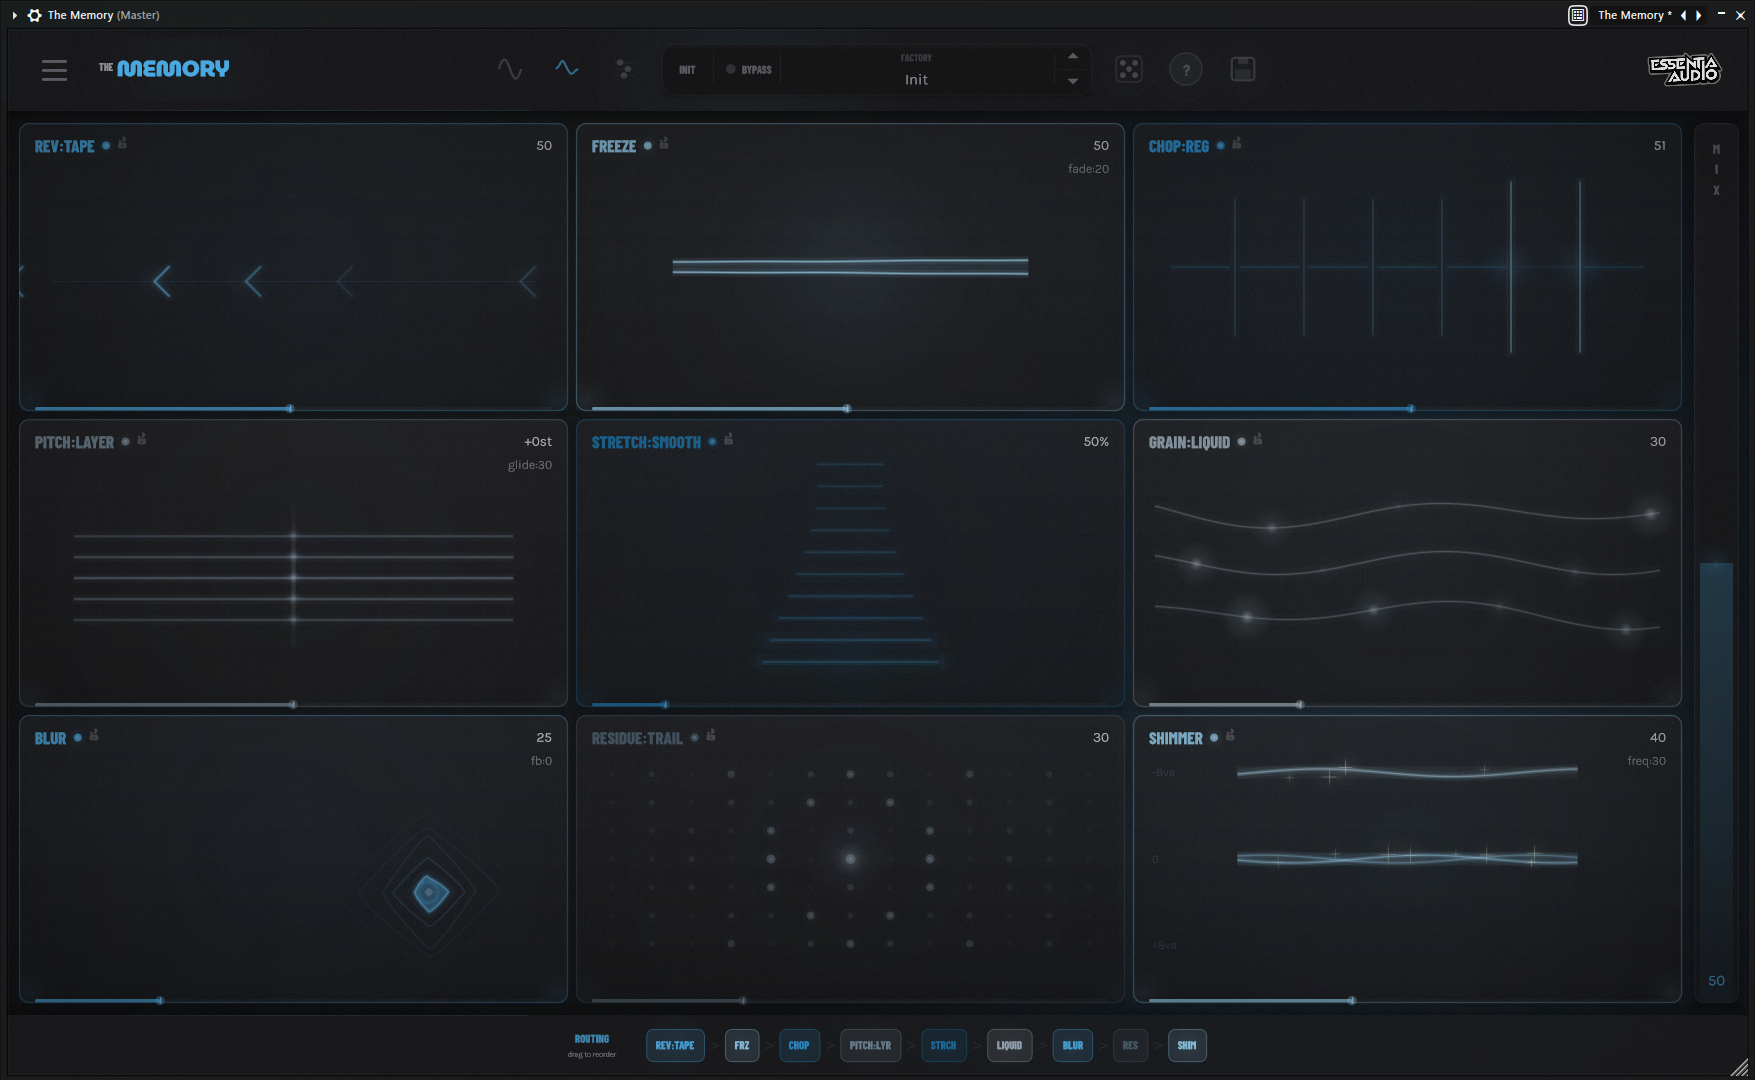The height and width of the screenshot is (1080, 1755).
Task: Click the modulation dots icon in the toolbar
Action: (x=624, y=69)
